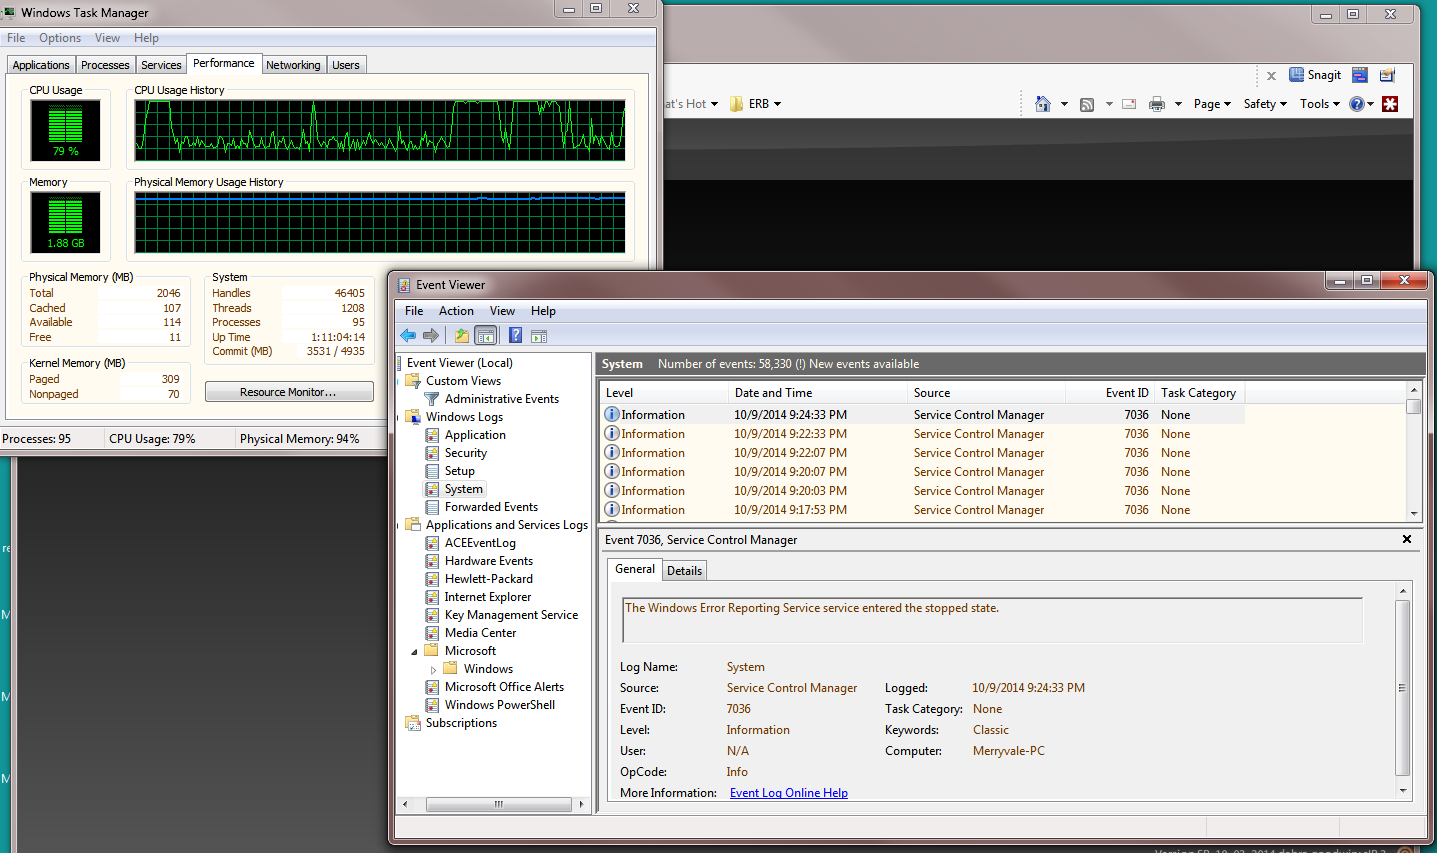The width and height of the screenshot is (1437, 853).
Task: Open the Safety dropdown menu
Action: coord(1264,104)
